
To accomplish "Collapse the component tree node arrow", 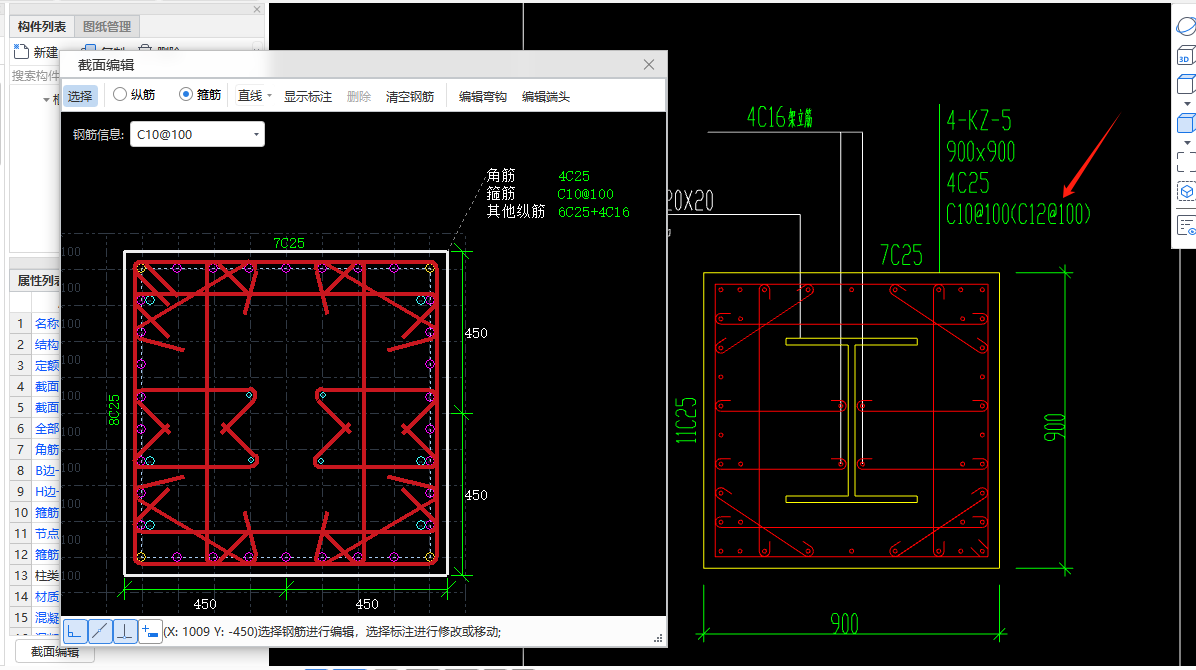I will (x=47, y=100).
